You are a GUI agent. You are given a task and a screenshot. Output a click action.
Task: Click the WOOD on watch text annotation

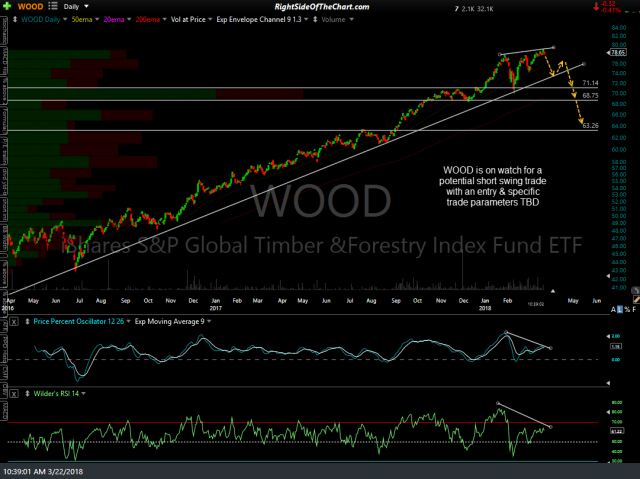tap(493, 186)
